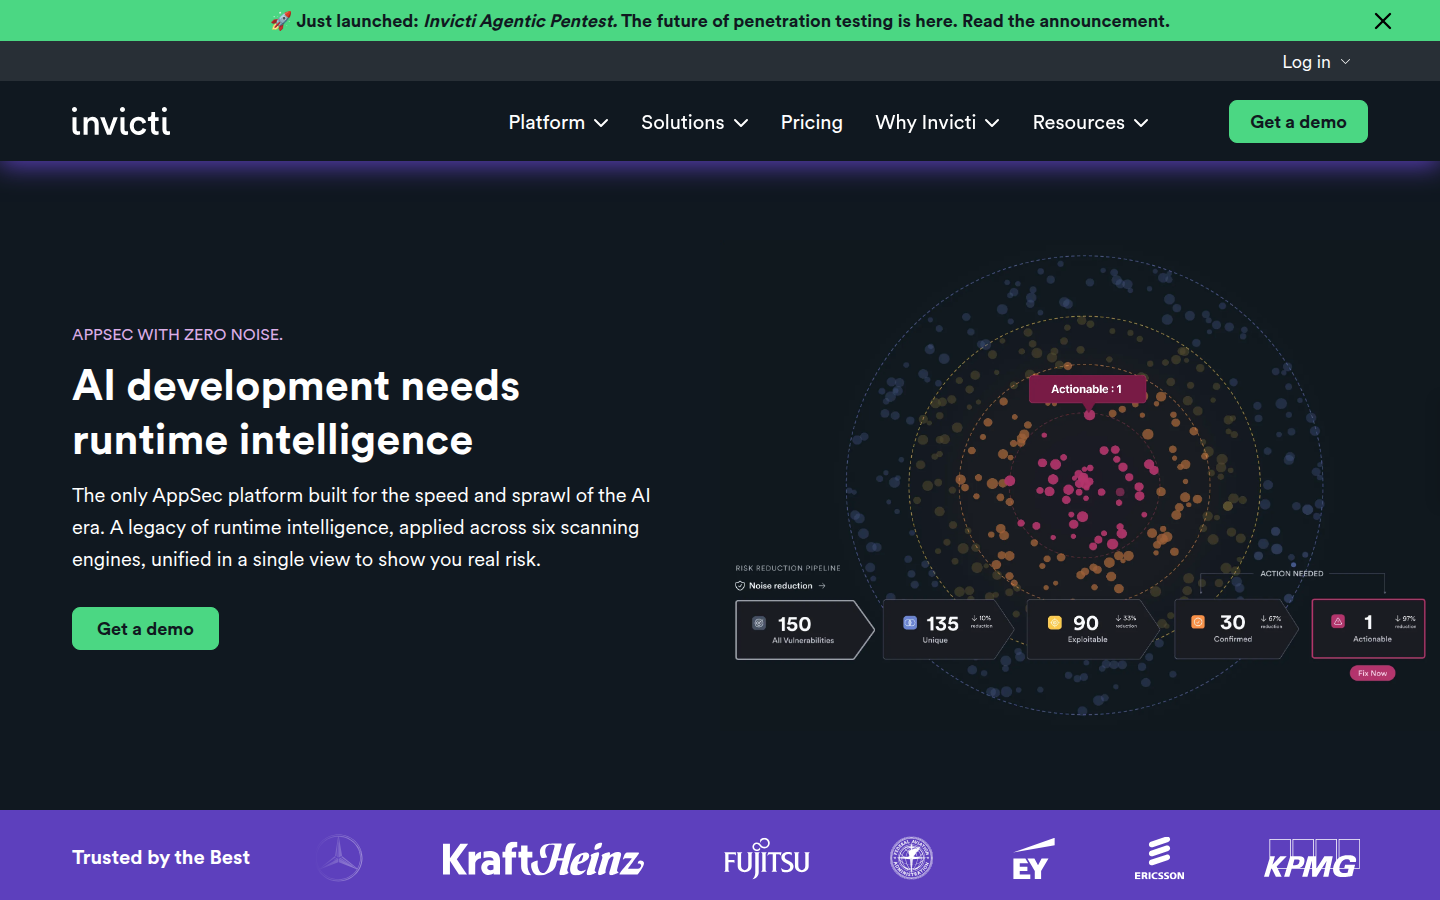Screen dimensions: 1440x900
Task: Click 'Invicti Agentic Pentest' in the banner
Action: [520, 21]
